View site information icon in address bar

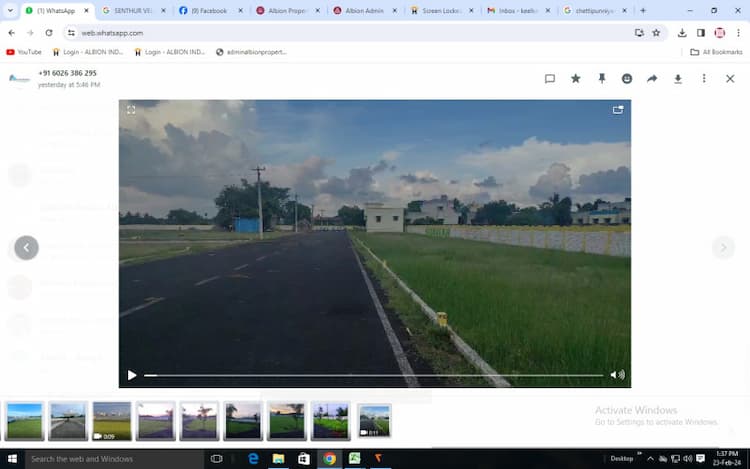pos(71,33)
